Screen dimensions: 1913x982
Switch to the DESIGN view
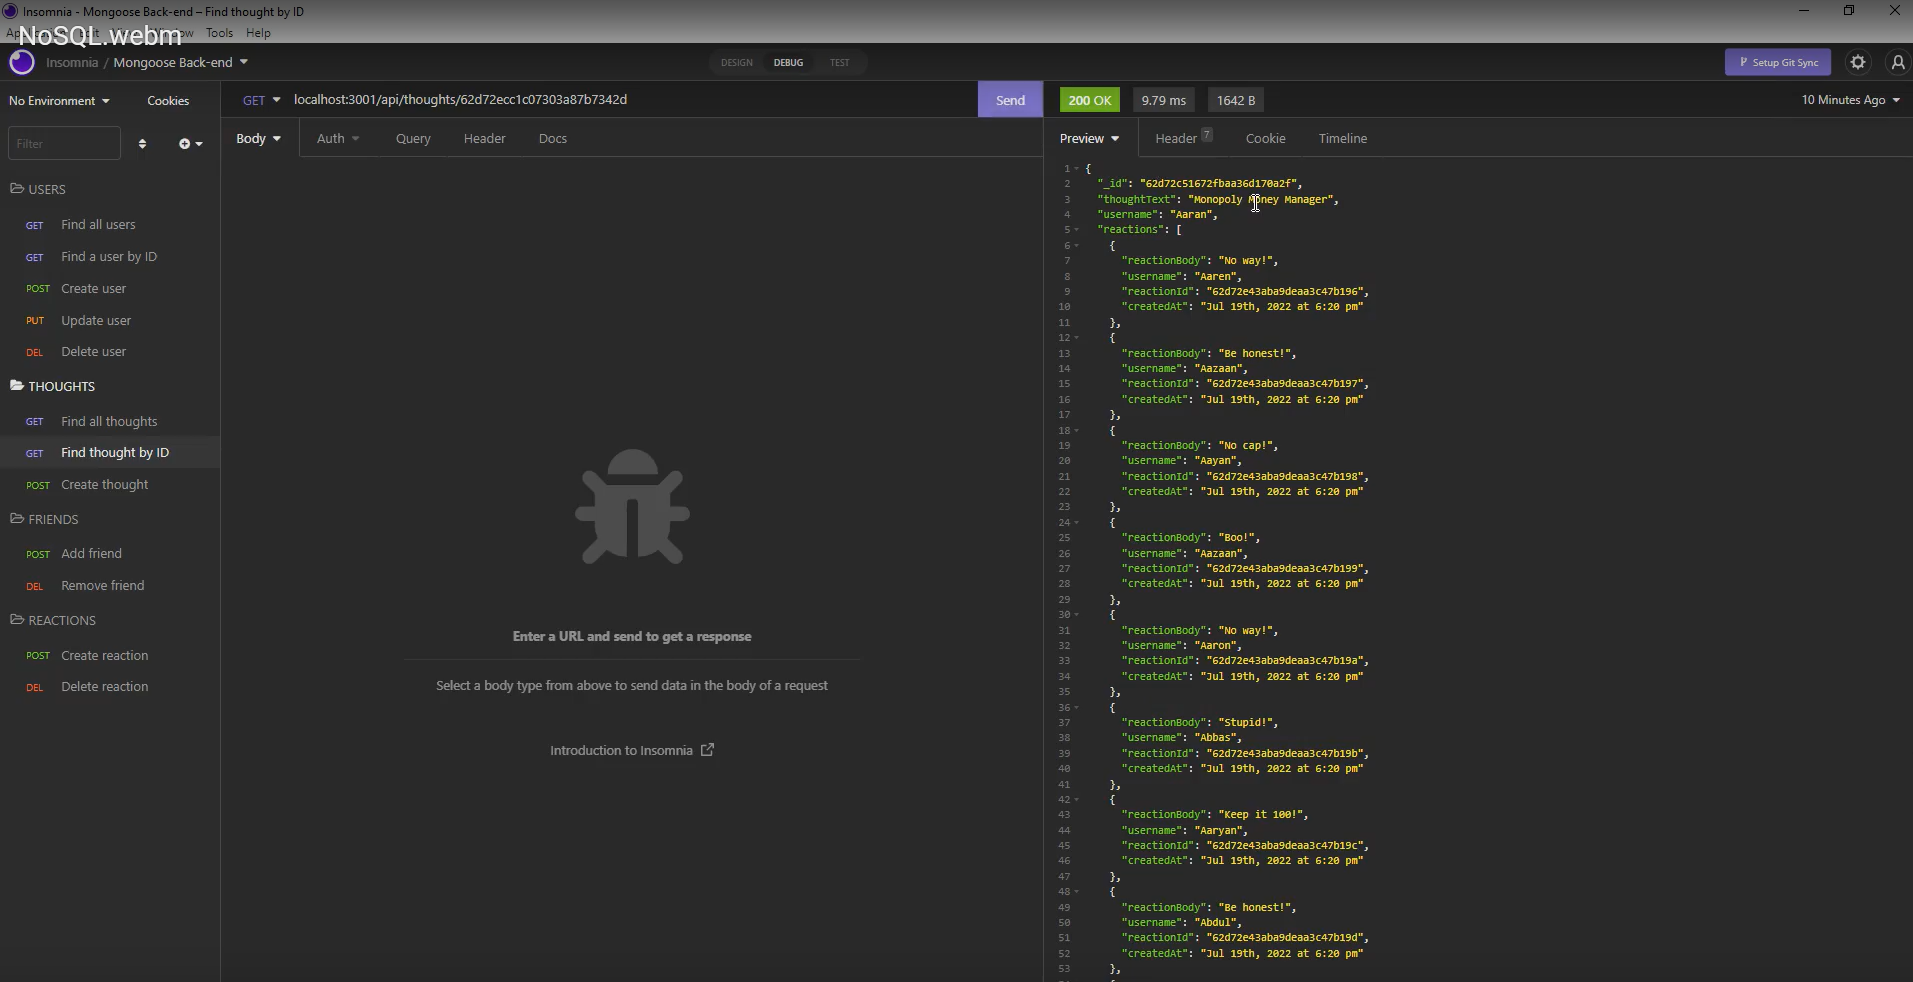point(736,62)
